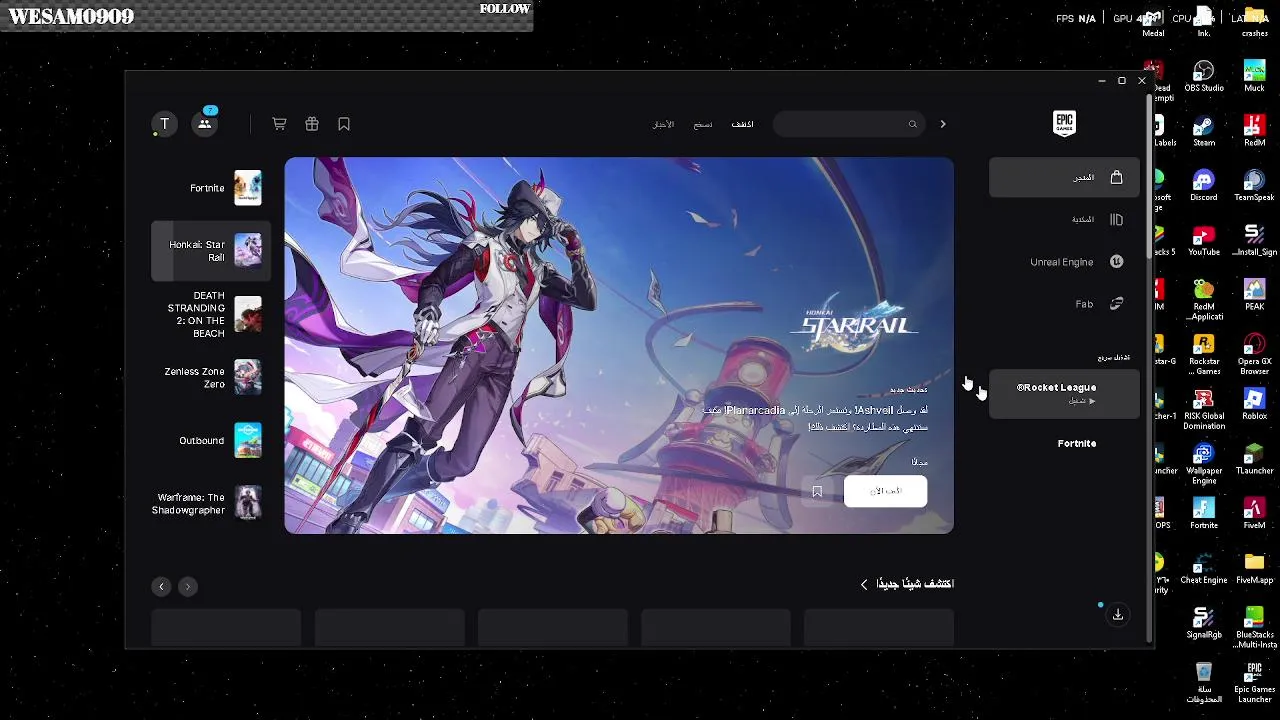Open OBS Studio desktop shortcut

[x=1204, y=76]
